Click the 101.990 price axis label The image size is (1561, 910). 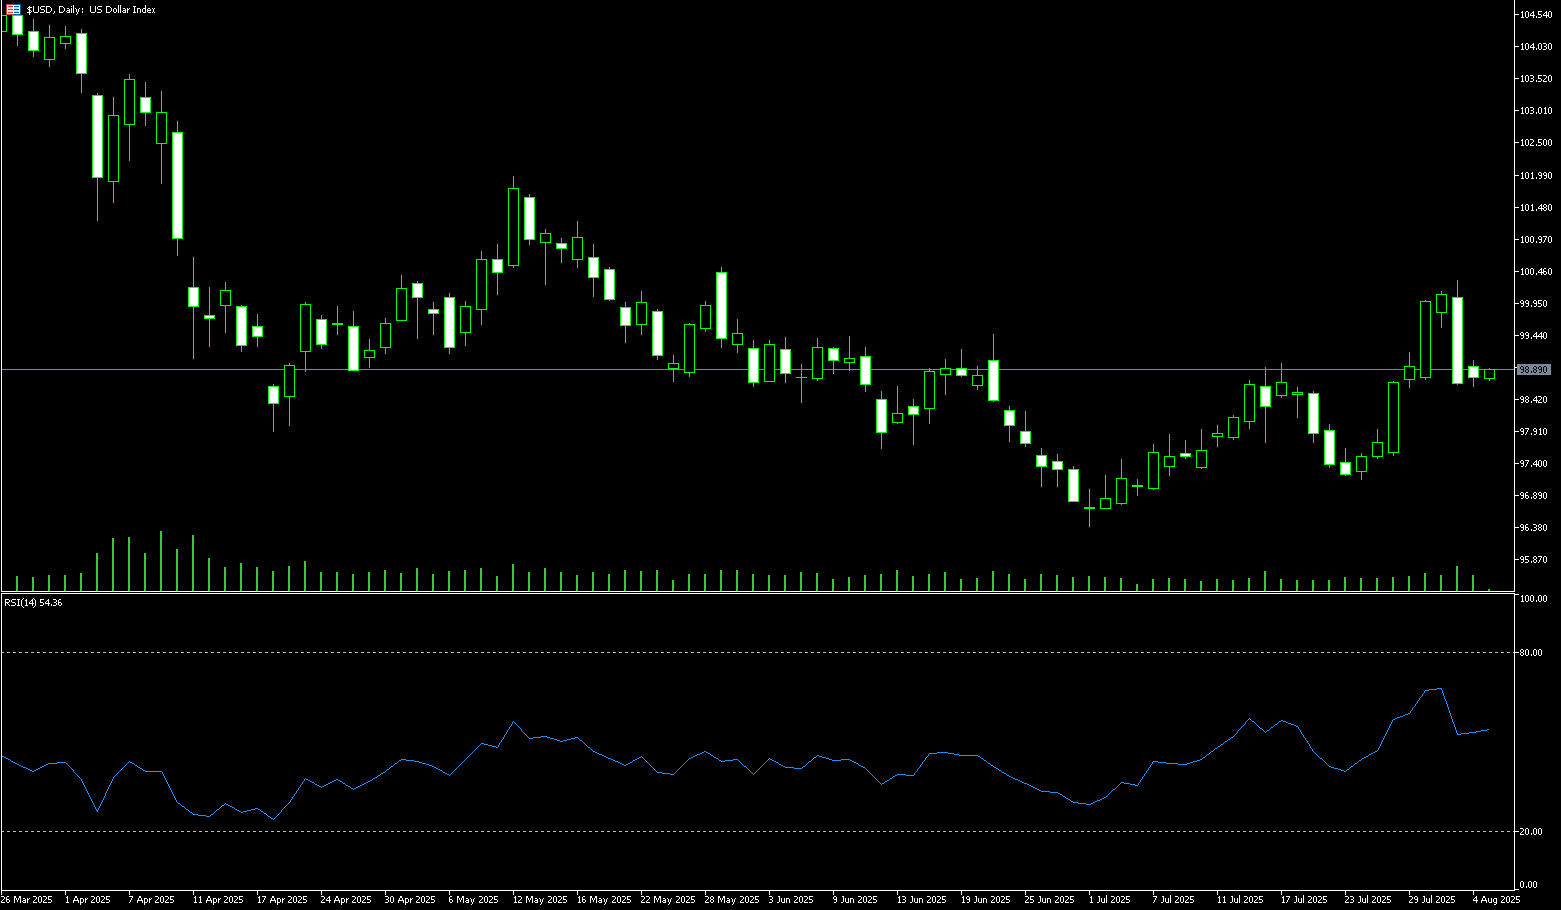click(x=1535, y=175)
